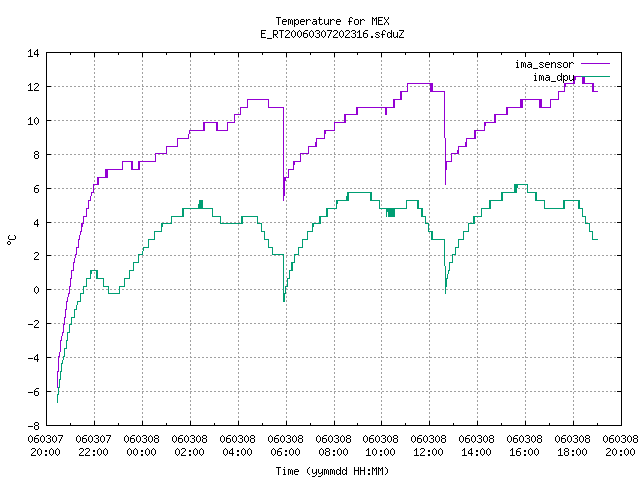Select y-axis tick value '2'
This screenshot has height=480, width=640.
(x=36, y=256)
